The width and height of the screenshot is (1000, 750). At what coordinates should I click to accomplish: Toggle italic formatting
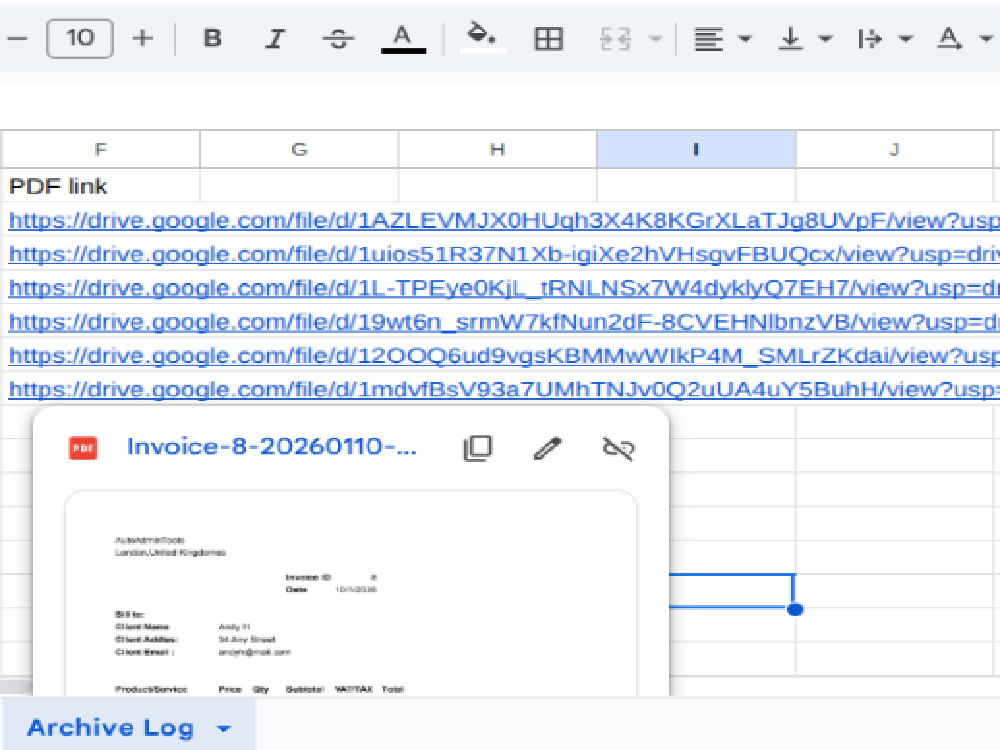pos(275,38)
